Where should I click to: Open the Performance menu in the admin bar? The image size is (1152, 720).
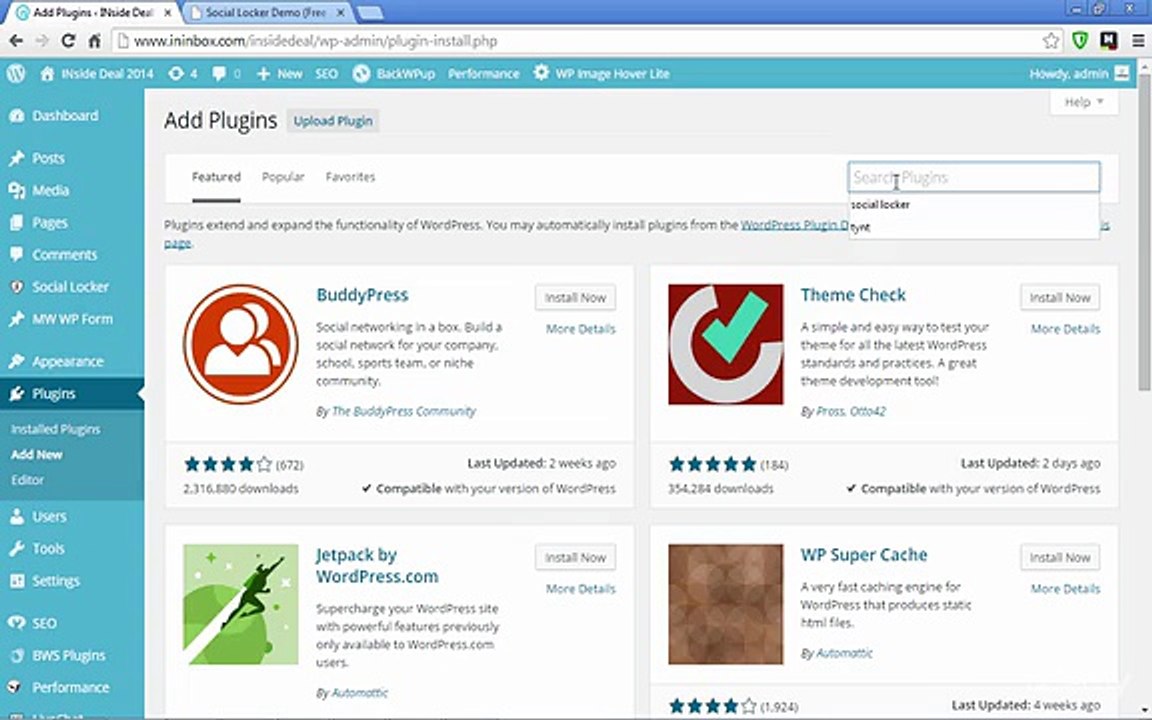click(483, 73)
